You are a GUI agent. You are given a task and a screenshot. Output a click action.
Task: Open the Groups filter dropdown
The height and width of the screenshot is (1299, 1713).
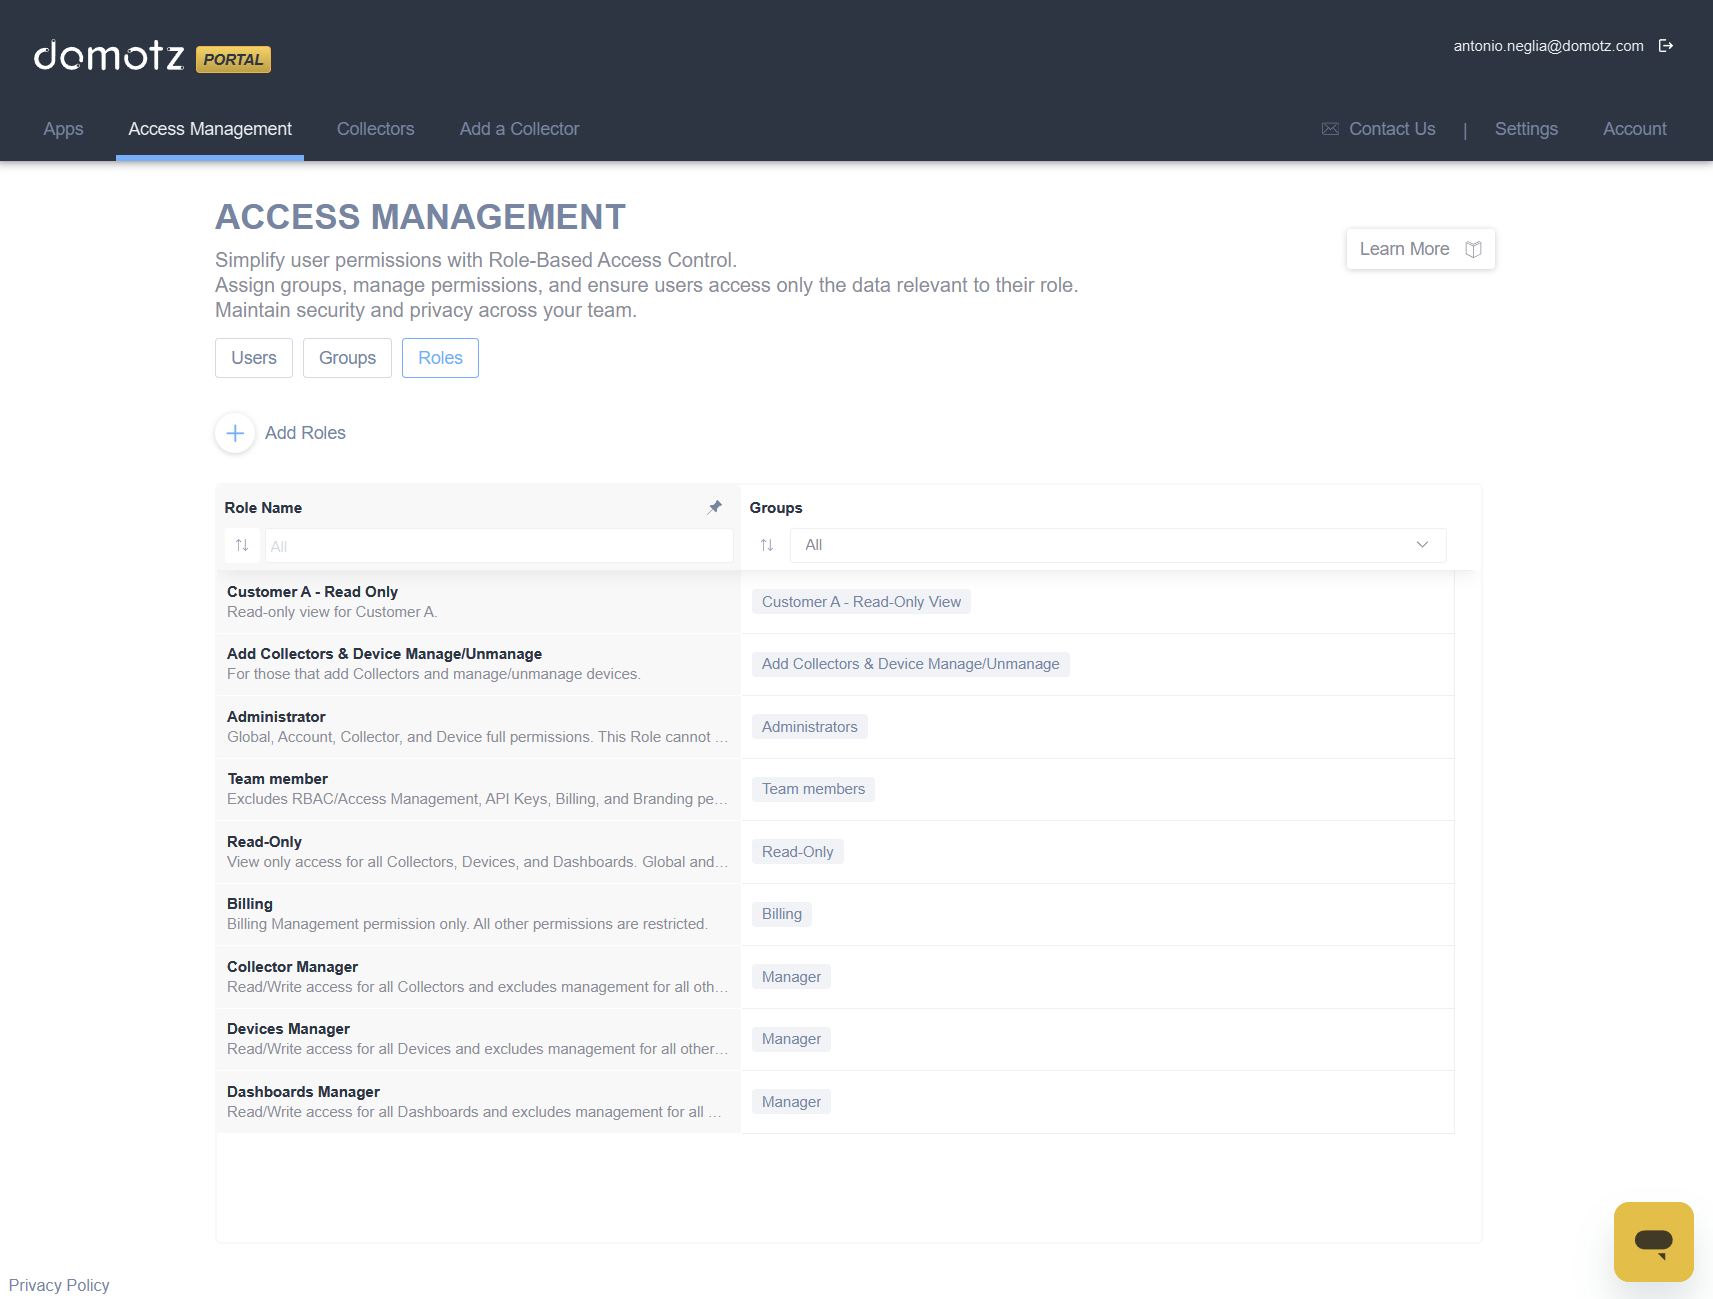1117,545
